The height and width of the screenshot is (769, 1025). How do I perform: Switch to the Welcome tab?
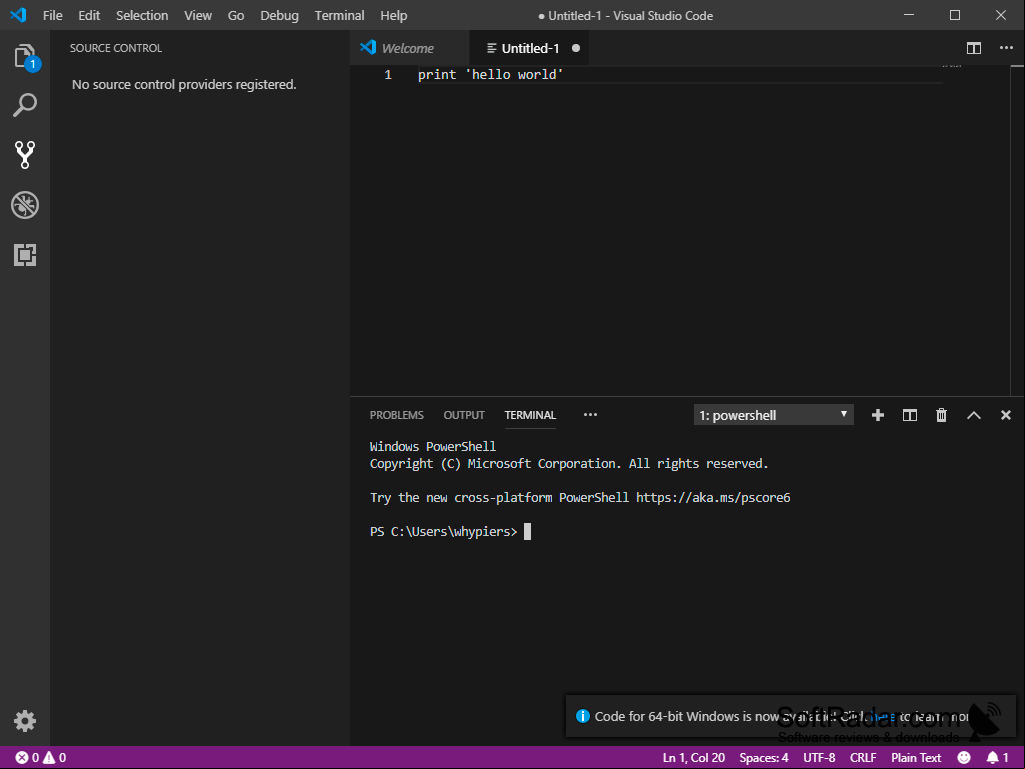(409, 48)
